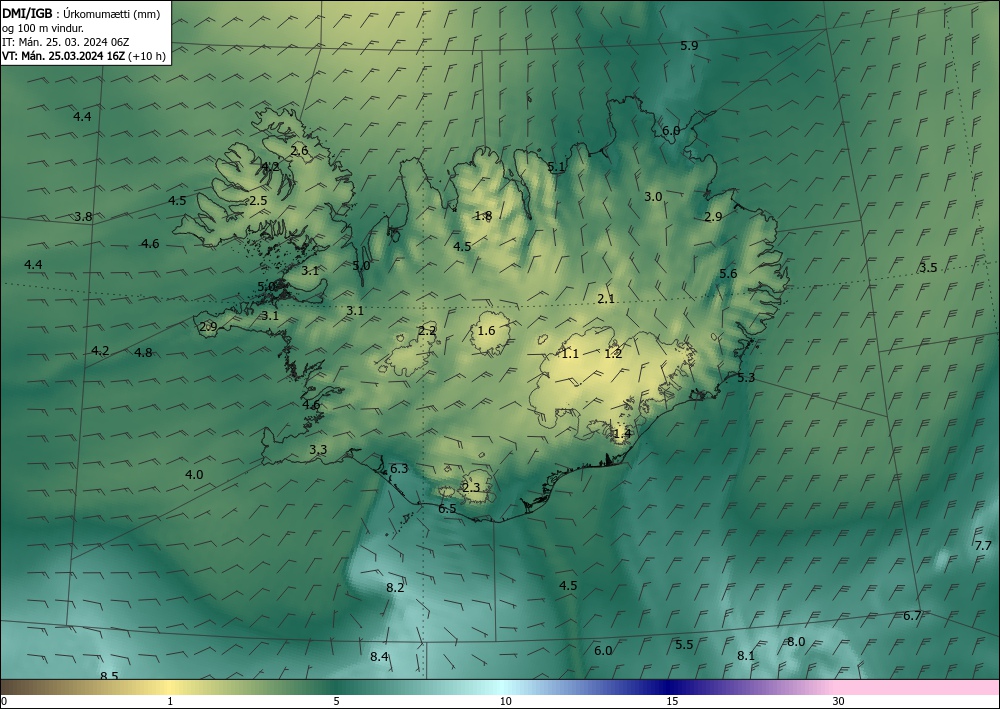The height and width of the screenshot is (709, 1000).
Task: Click the 3.8 value label over the sea
Action: (x=83, y=217)
